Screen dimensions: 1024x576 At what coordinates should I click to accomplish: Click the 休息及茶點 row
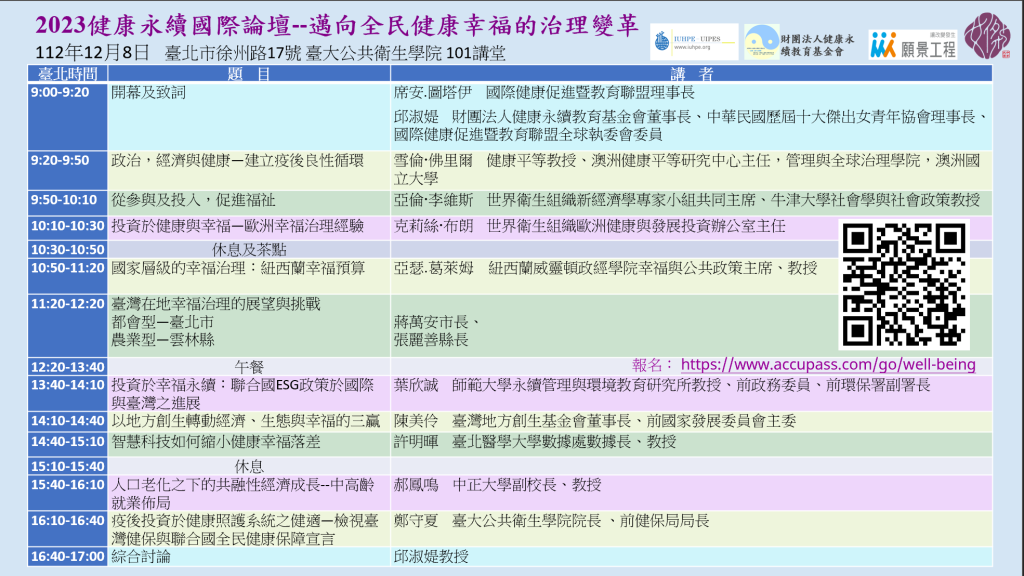click(x=249, y=249)
